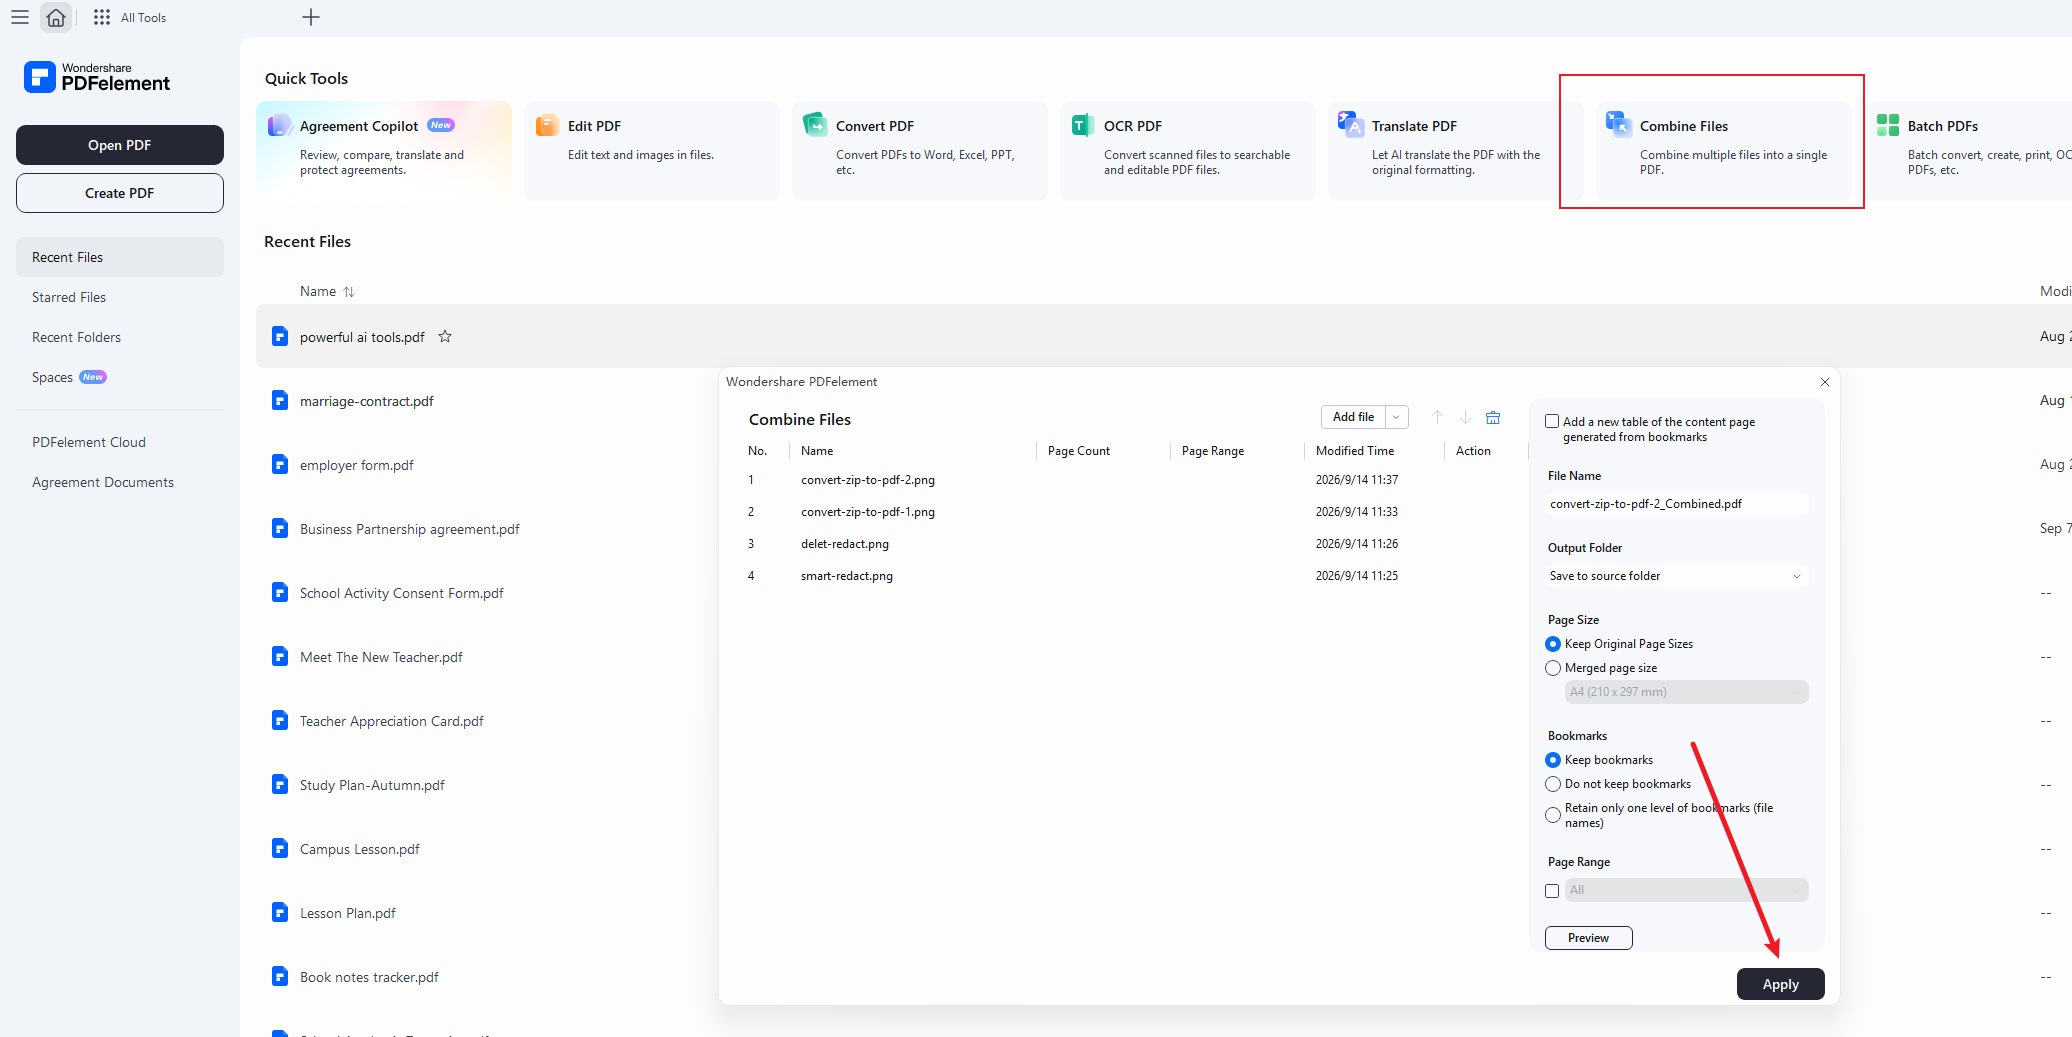2072x1037 pixels.
Task: Click the Edit PDF tool icon
Action: coord(547,126)
